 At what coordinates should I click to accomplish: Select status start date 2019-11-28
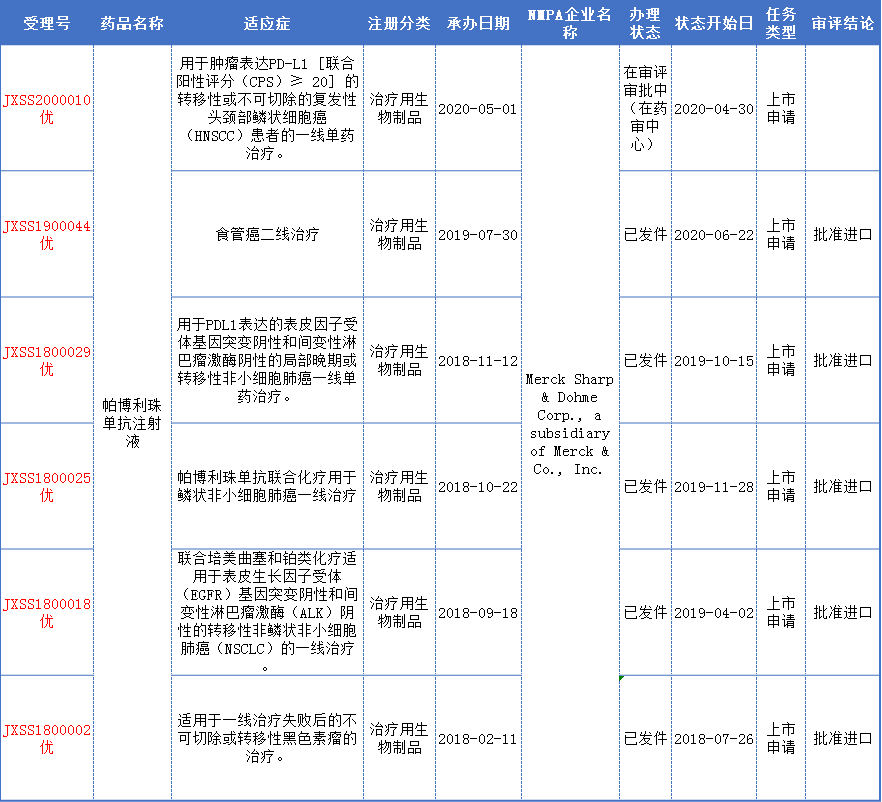[x=714, y=486]
